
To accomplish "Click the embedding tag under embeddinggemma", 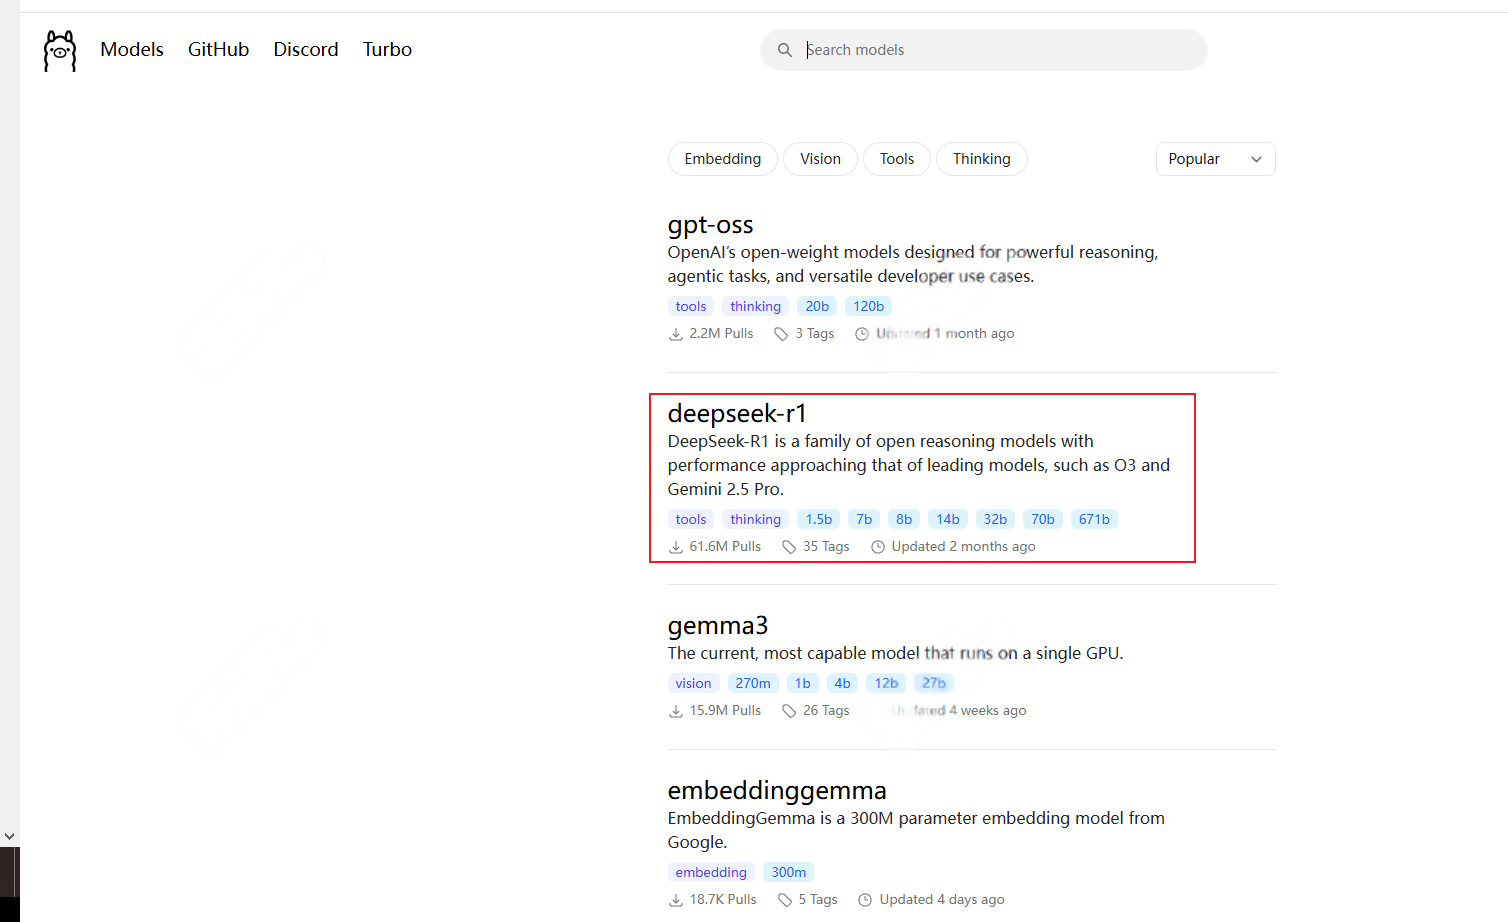I will (x=711, y=873).
